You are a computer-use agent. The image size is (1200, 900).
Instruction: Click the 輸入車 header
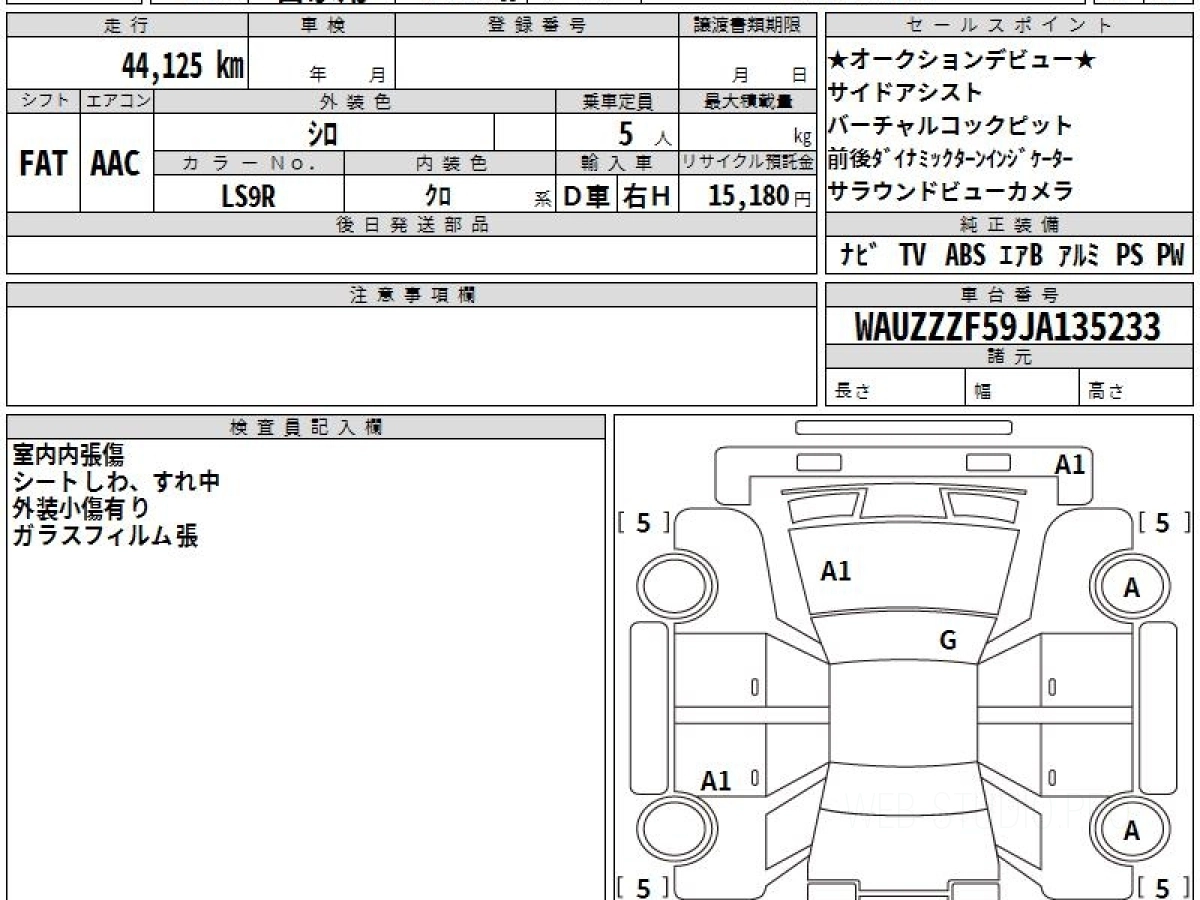click(x=617, y=162)
